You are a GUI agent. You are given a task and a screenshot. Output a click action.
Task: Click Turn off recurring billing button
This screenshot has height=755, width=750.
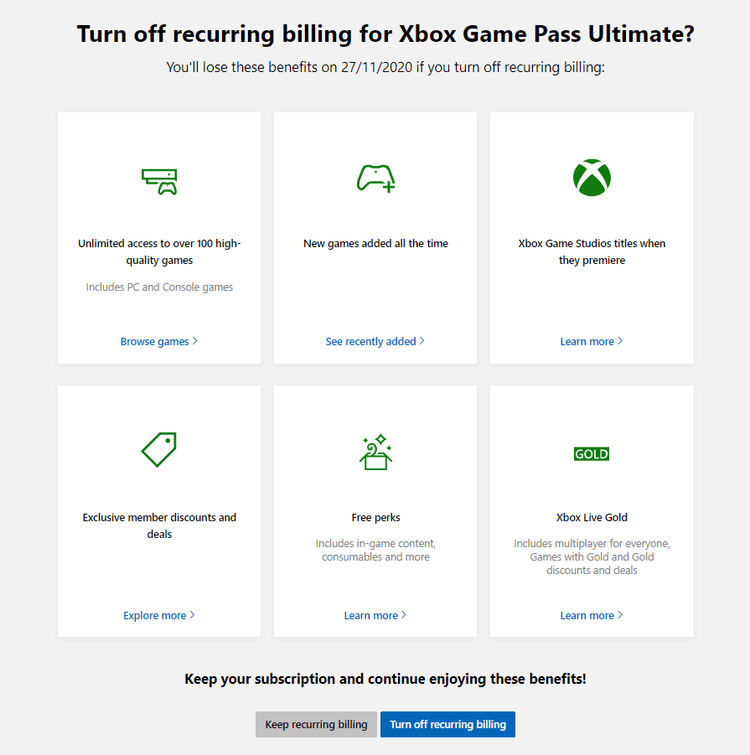click(x=448, y=724)
